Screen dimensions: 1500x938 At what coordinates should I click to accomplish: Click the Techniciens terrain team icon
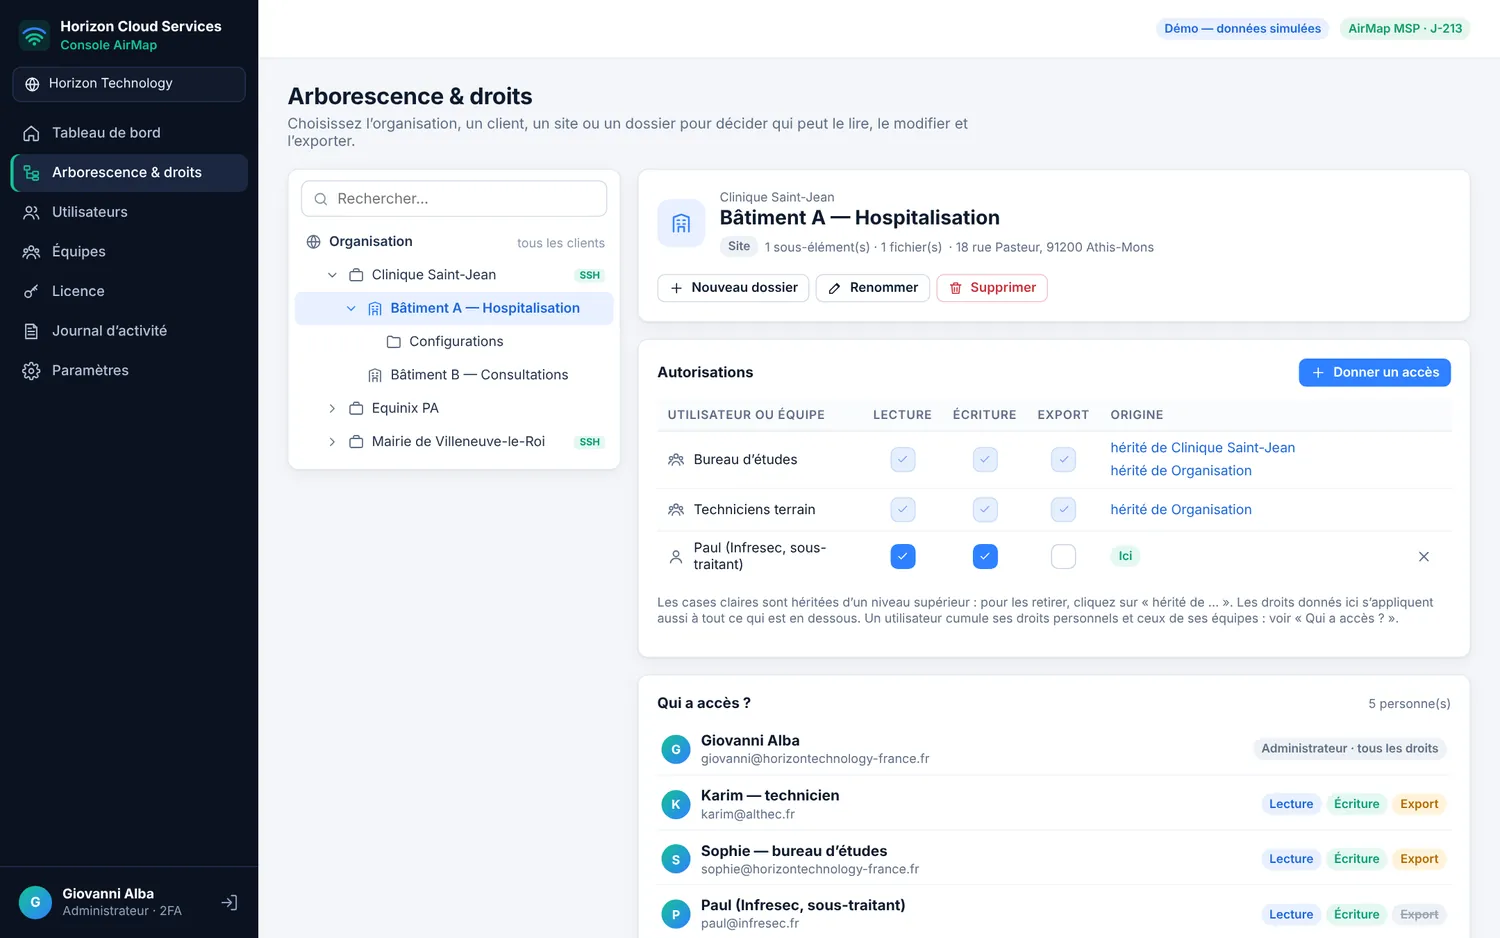point(676,510)
